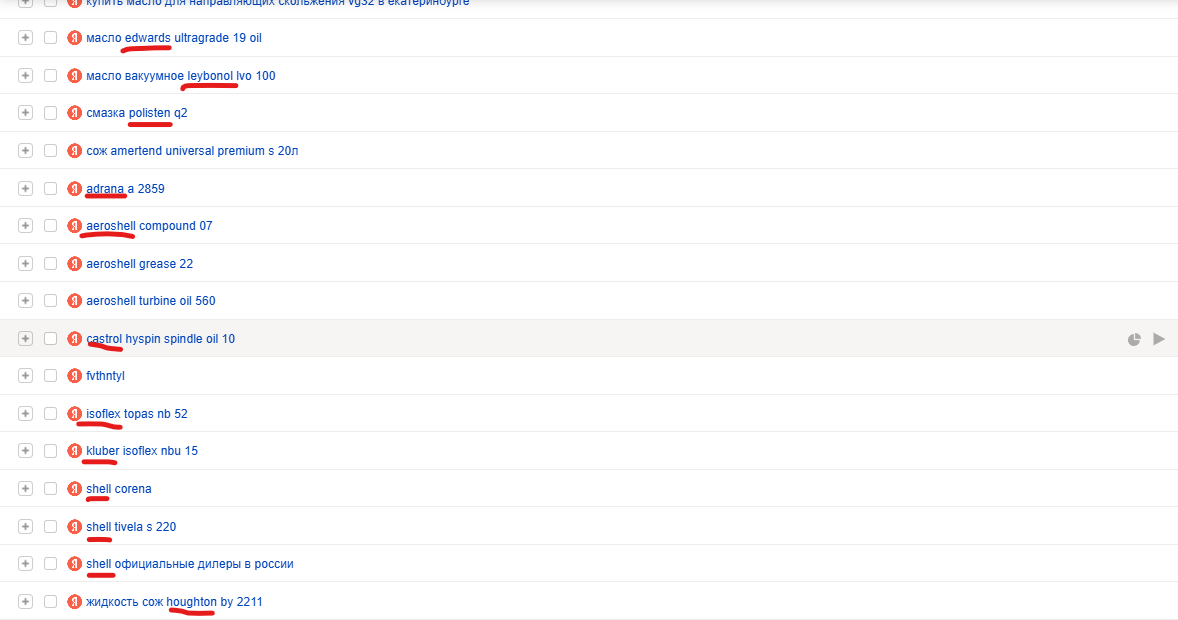The height and width of the screenshot is (620, 1178).
Task: Tick the checkbox for "adrana a 2859"
Action: 50,188
